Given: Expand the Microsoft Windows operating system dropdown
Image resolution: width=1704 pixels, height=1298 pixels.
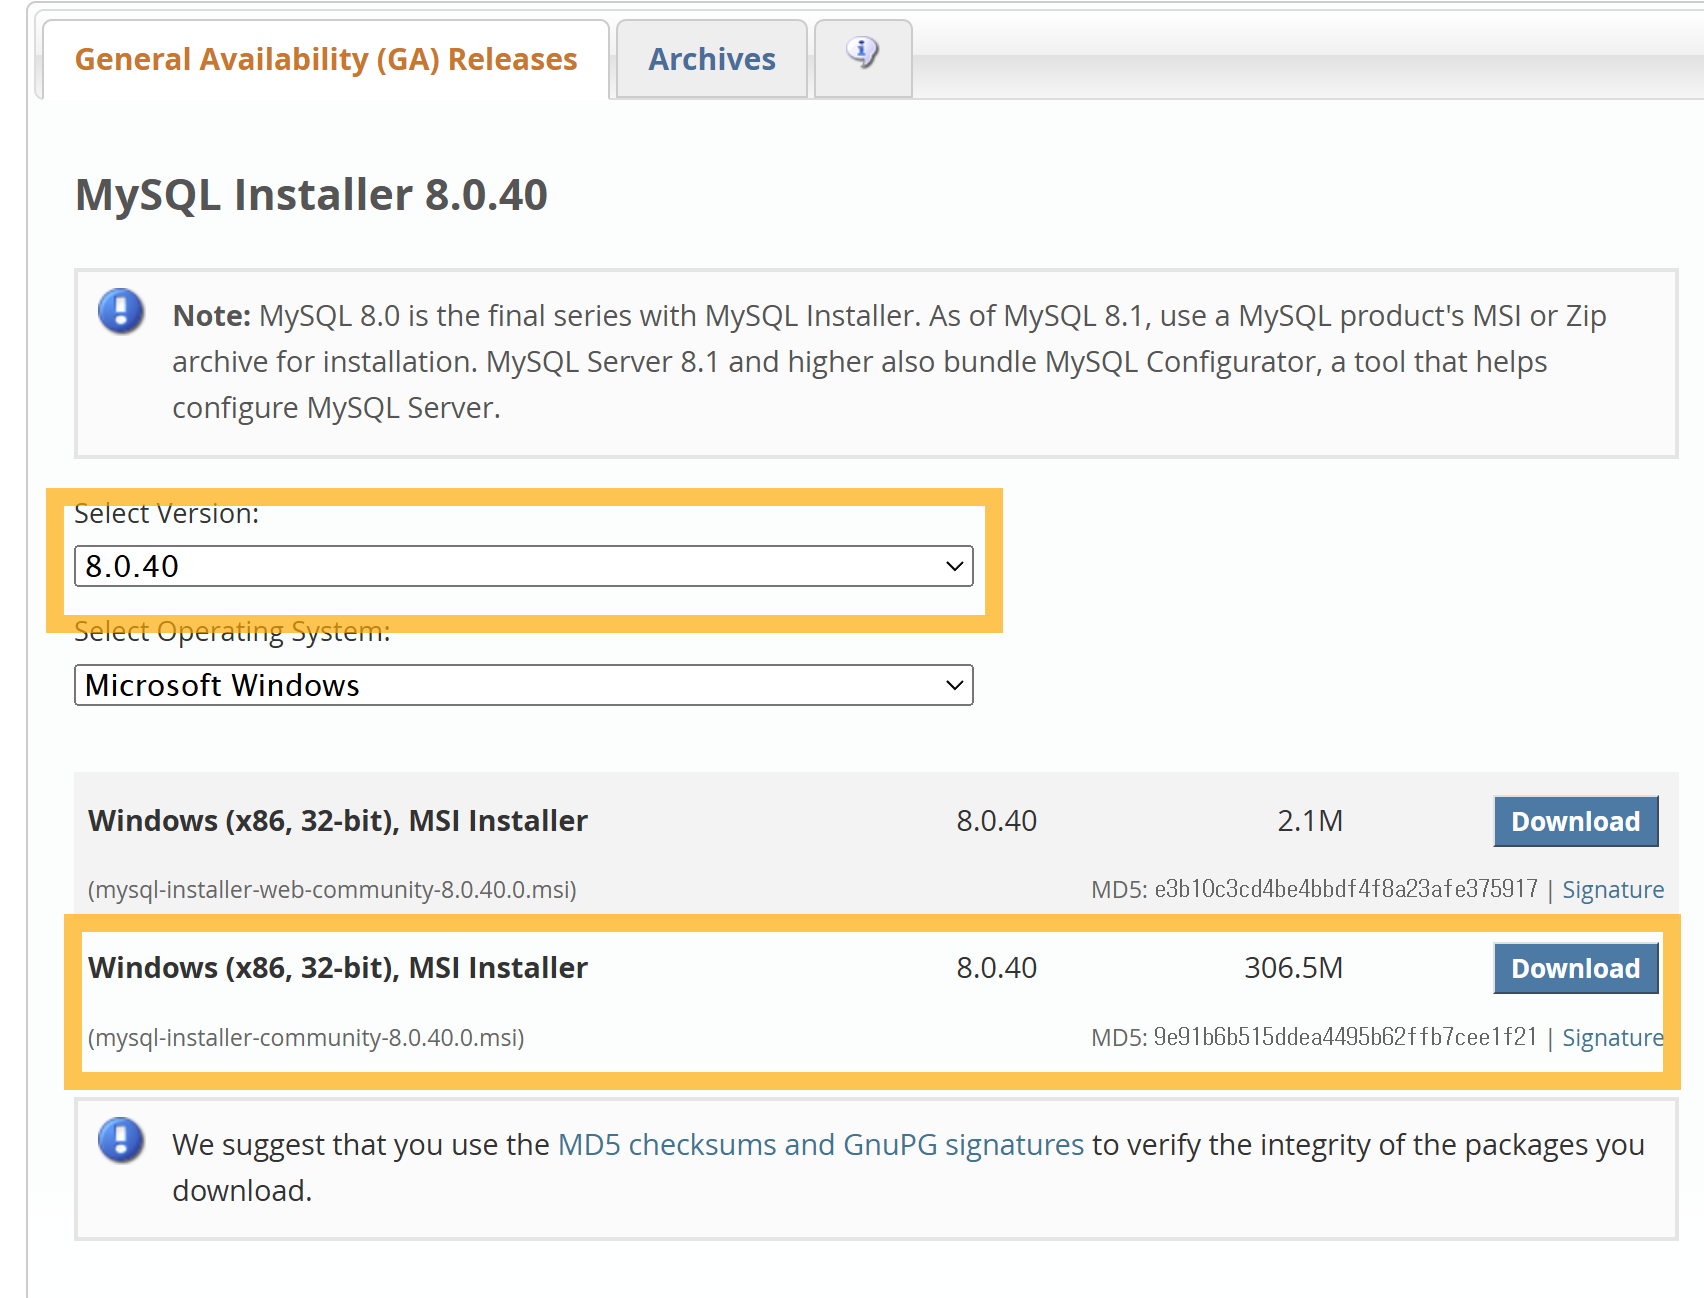Looking at the screenshot, I should point(523,685).
